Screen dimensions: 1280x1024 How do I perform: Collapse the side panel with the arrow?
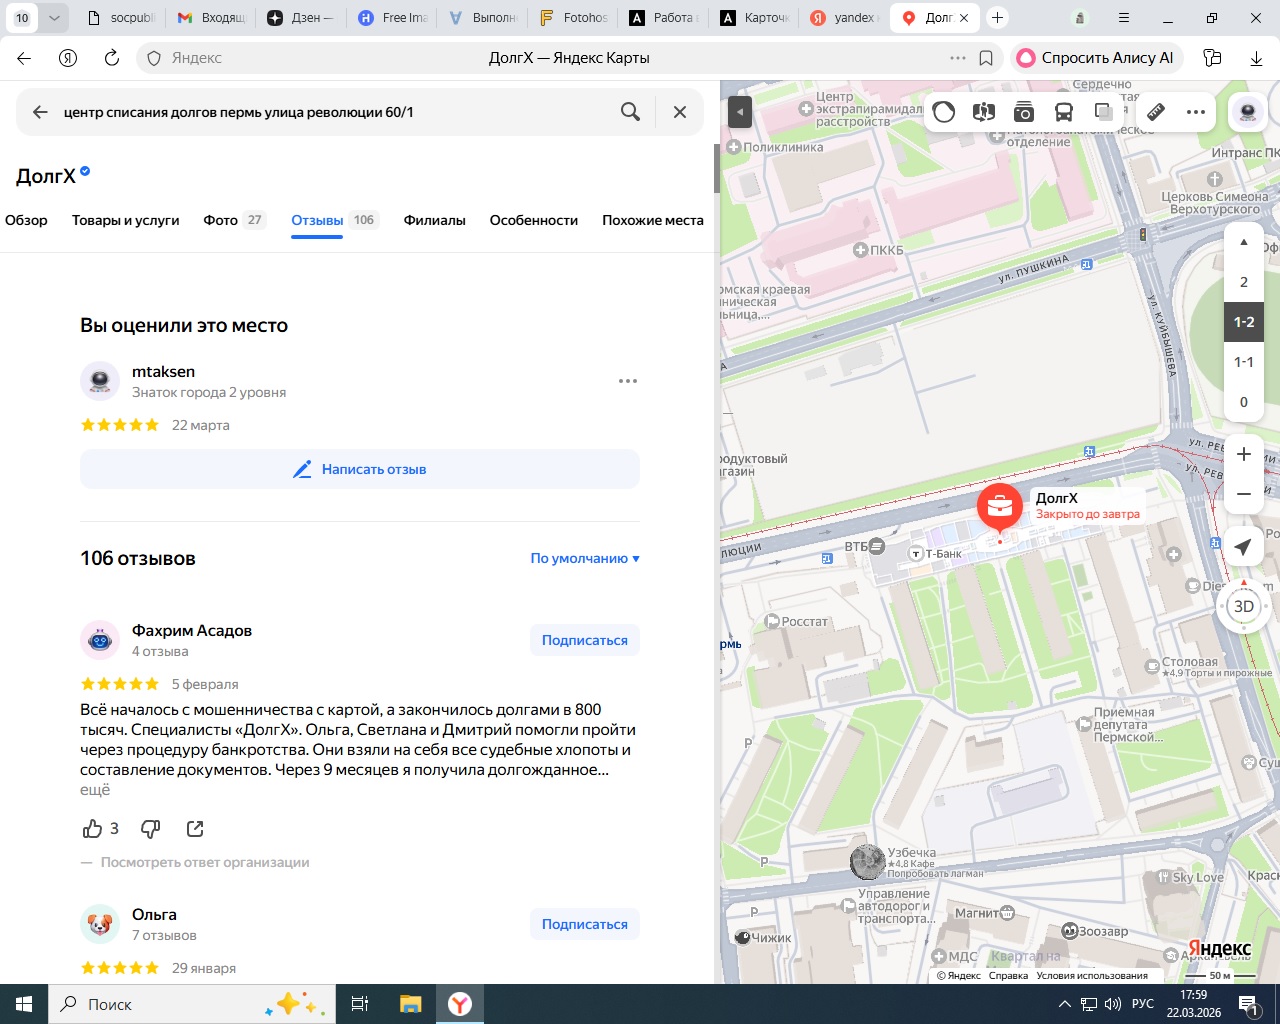[740, 112]
